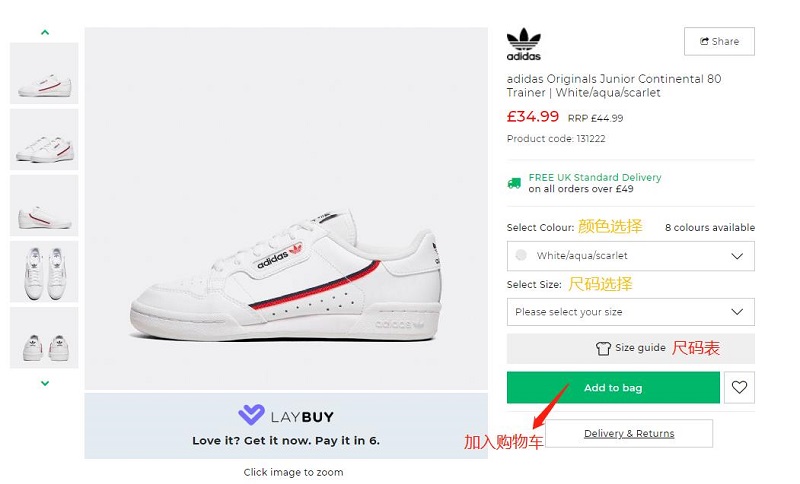
Task: Click the t-shirt icon in Size guide
Action: click(602, 349)
